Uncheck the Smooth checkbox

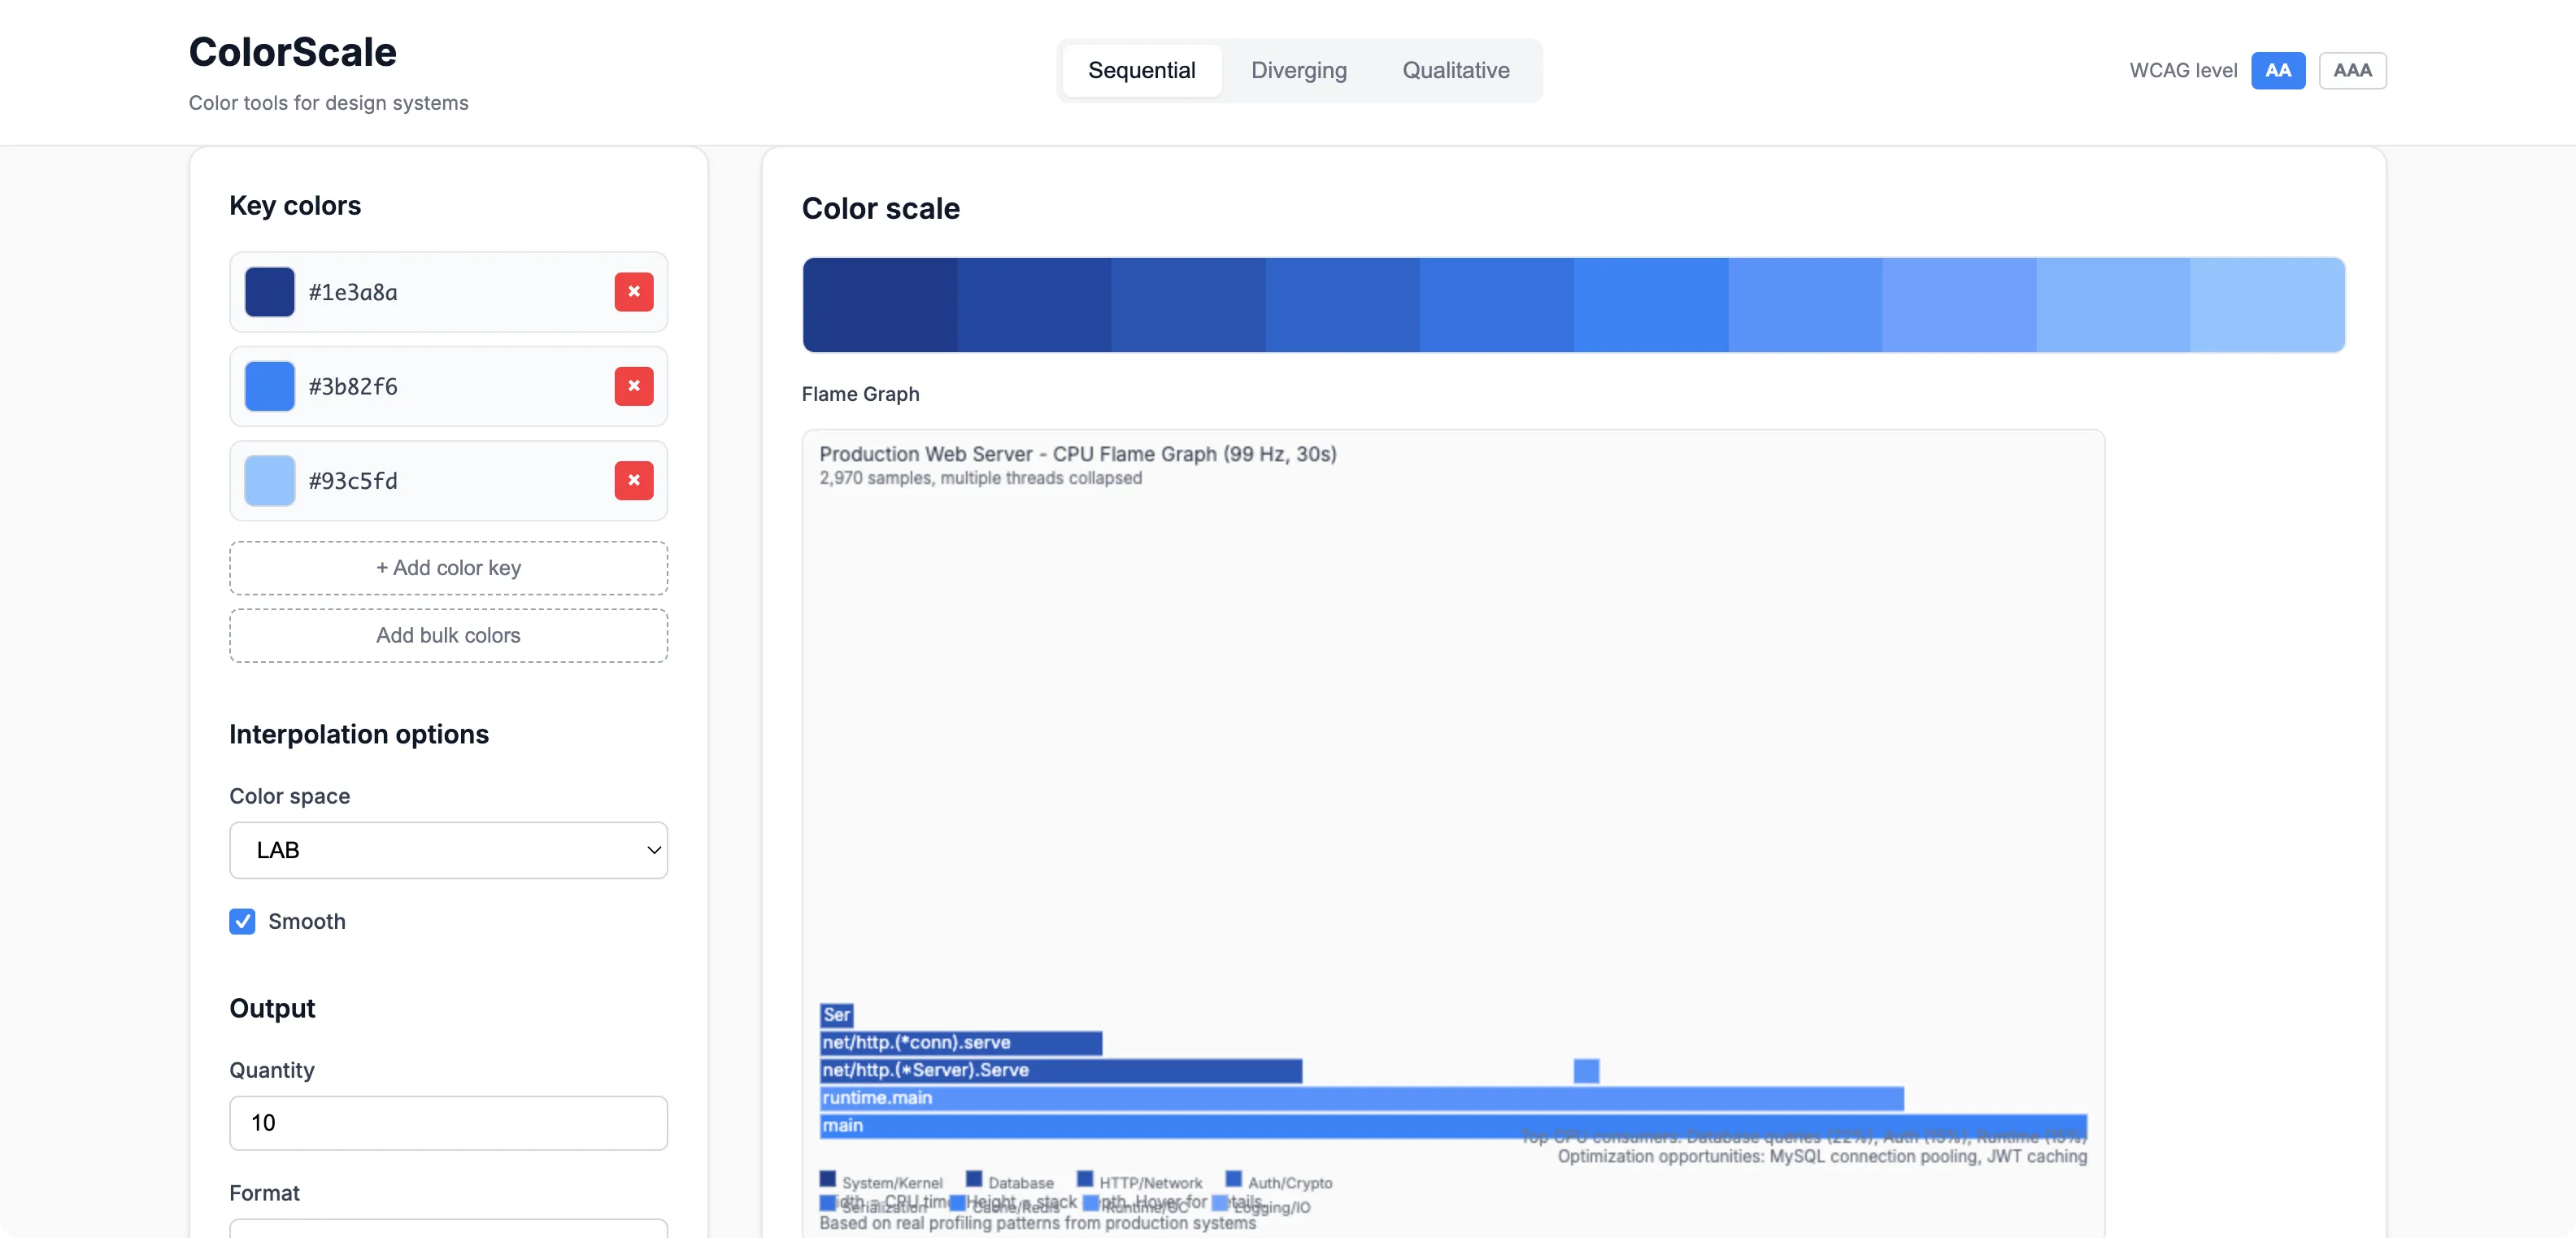click(x=242, y=921)
